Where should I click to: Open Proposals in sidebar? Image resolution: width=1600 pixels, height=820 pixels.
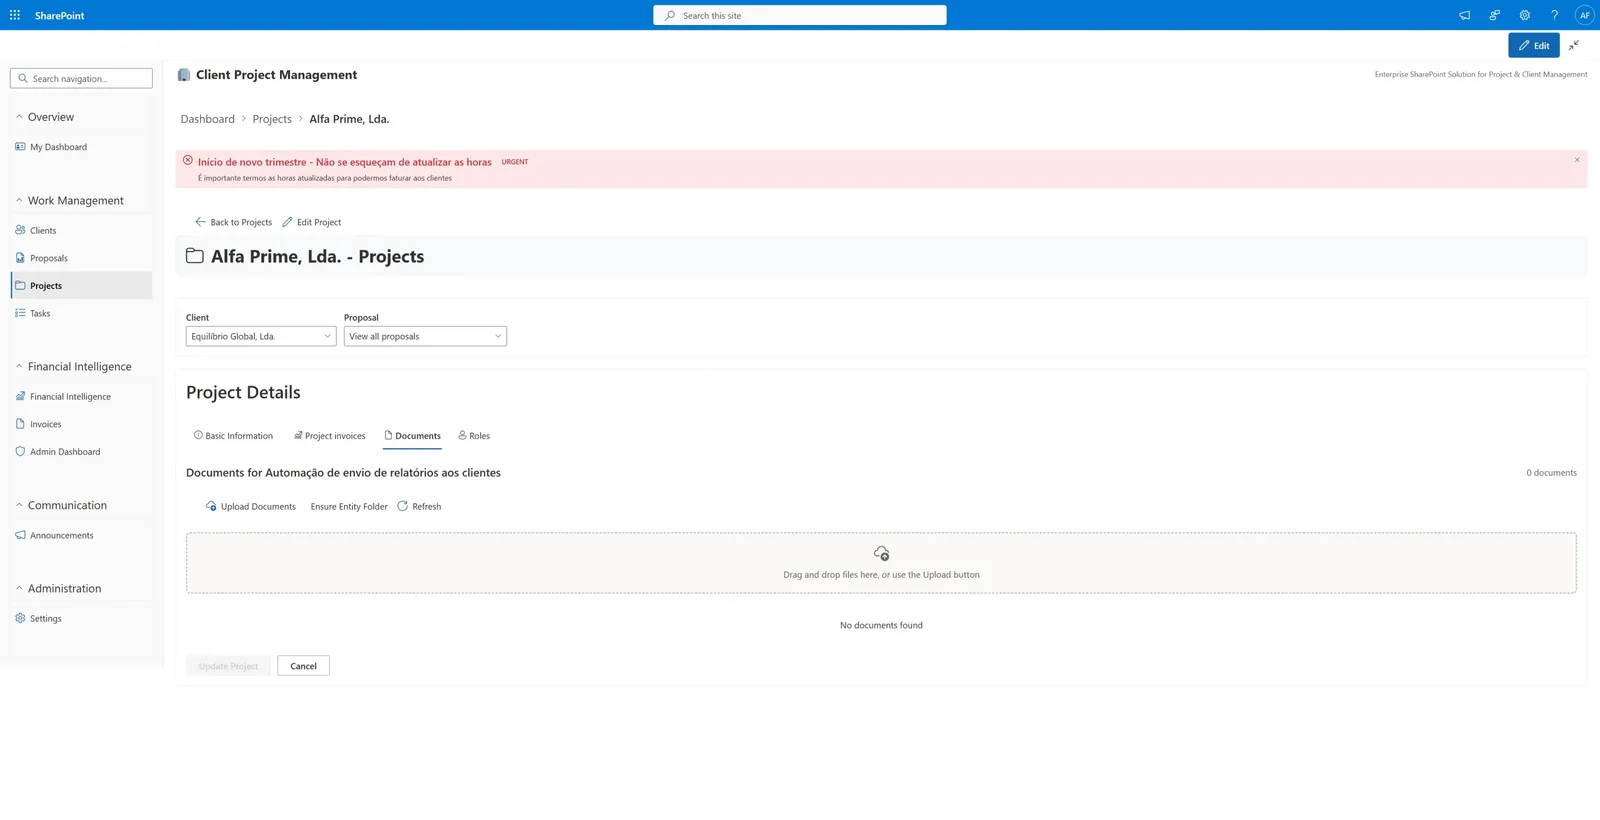click(x=81, y=258)
